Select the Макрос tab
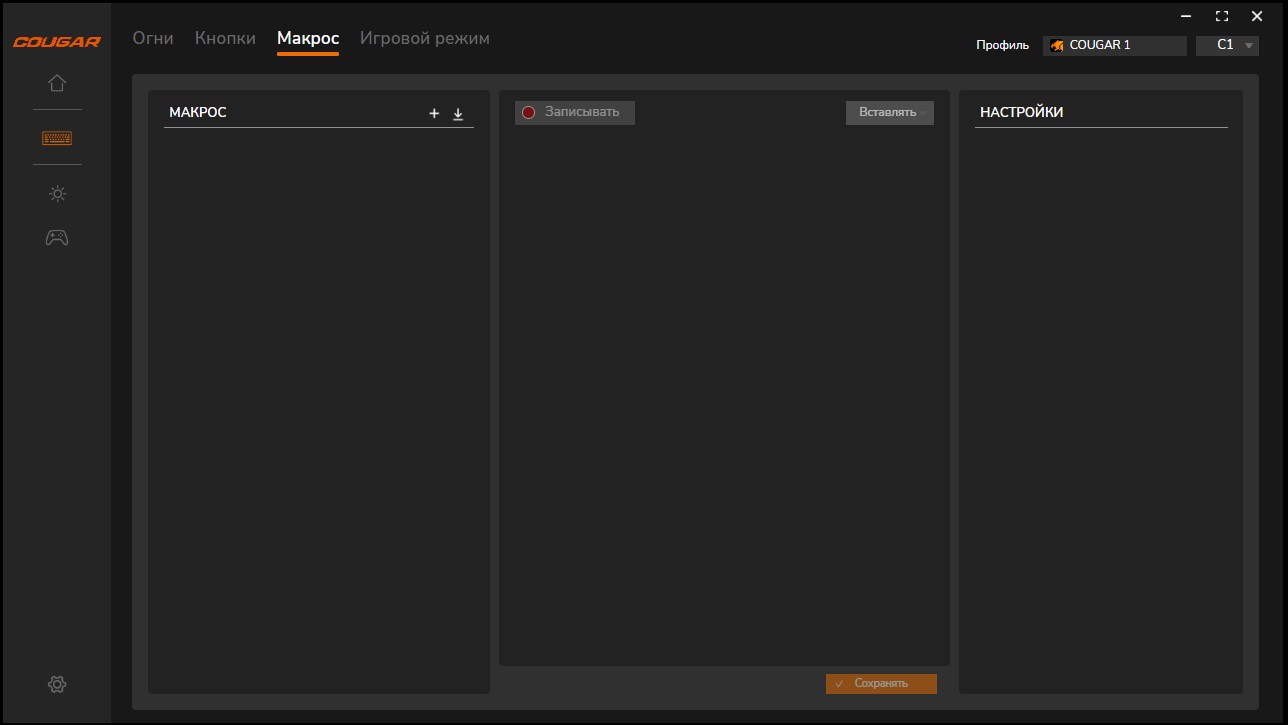The image size is (1288, 725). [308, 38]
